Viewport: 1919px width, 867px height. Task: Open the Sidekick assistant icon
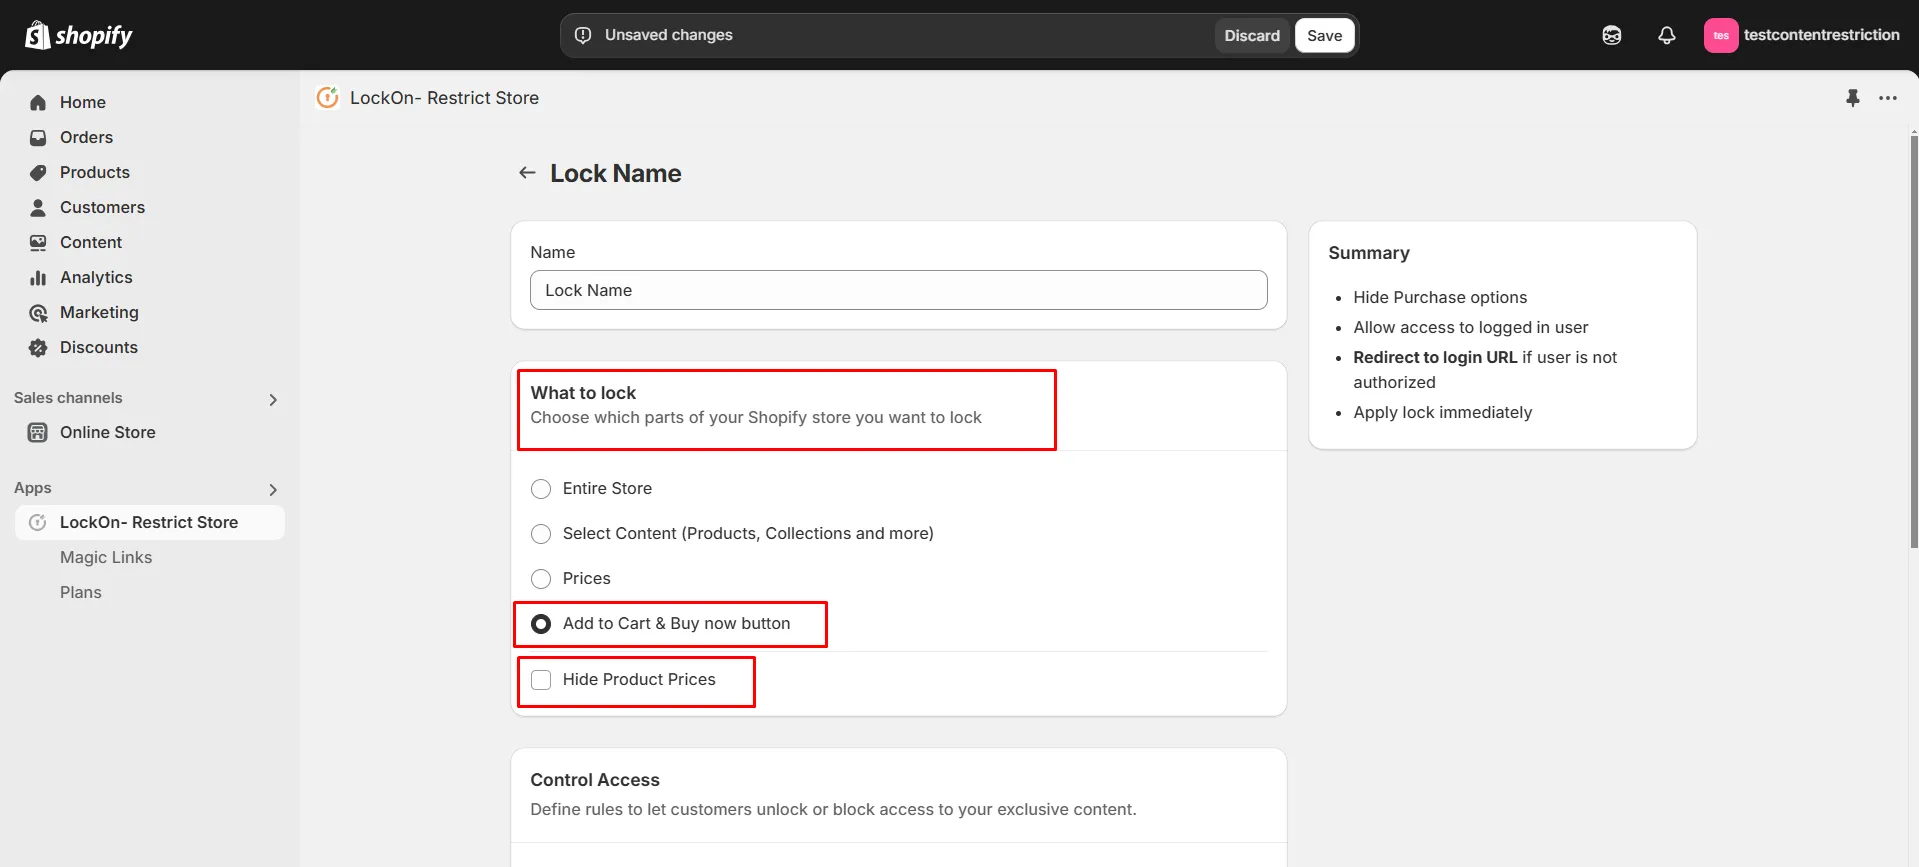point(1612,35)
